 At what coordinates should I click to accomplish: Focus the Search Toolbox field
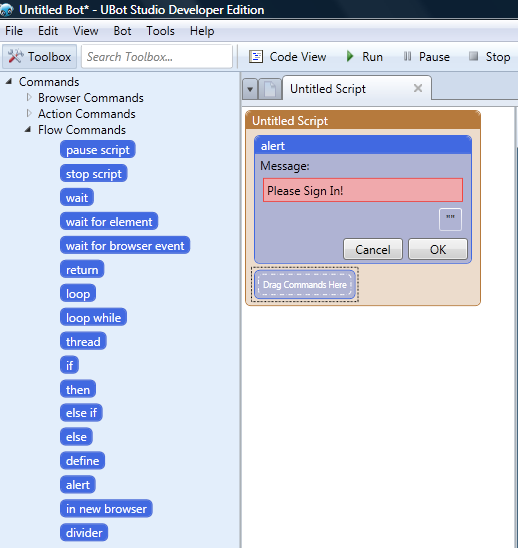[157, 57]
